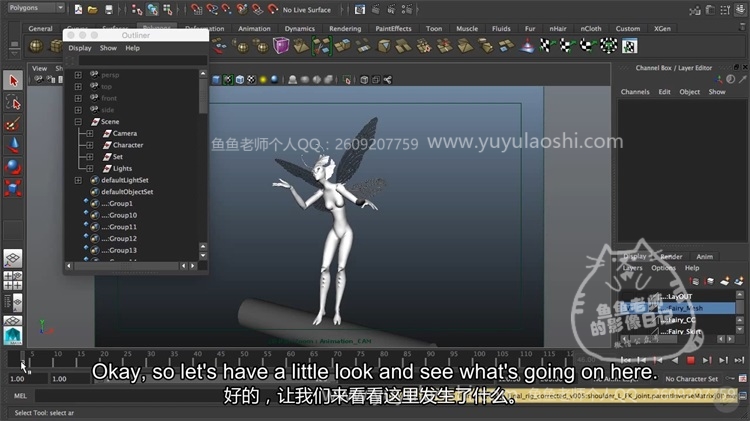The height and width of the screenshot is (421, 750).
Task: Choose four view layout icon
Action: (13, 280)
